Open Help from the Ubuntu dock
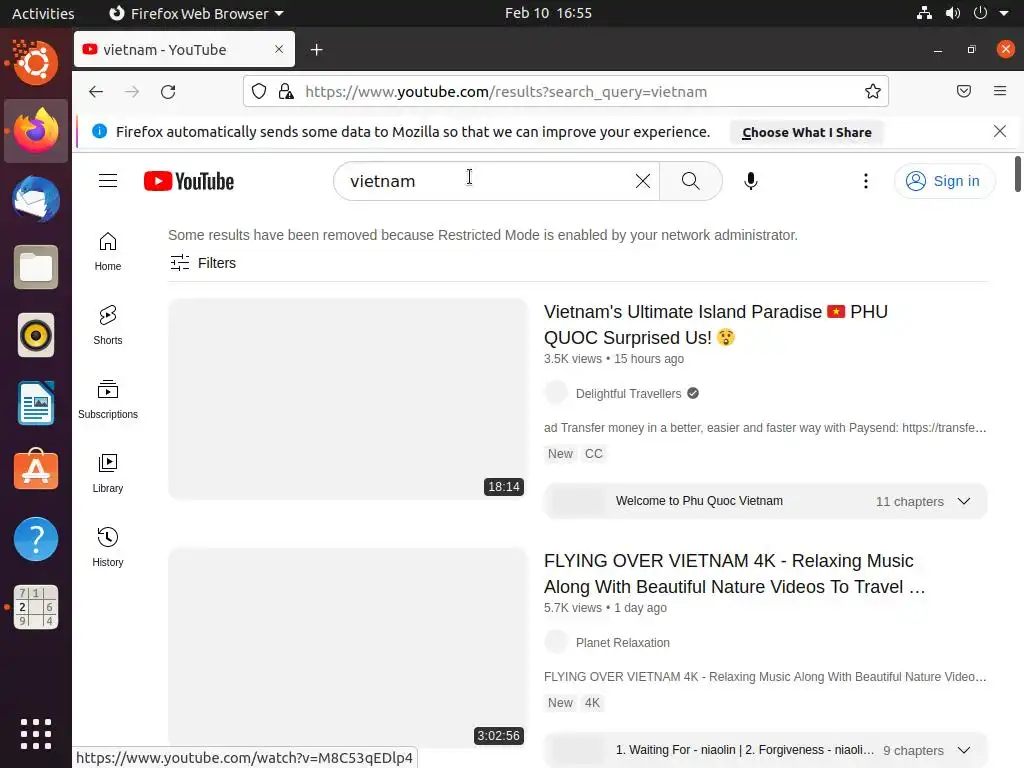 tap(36, 539)
